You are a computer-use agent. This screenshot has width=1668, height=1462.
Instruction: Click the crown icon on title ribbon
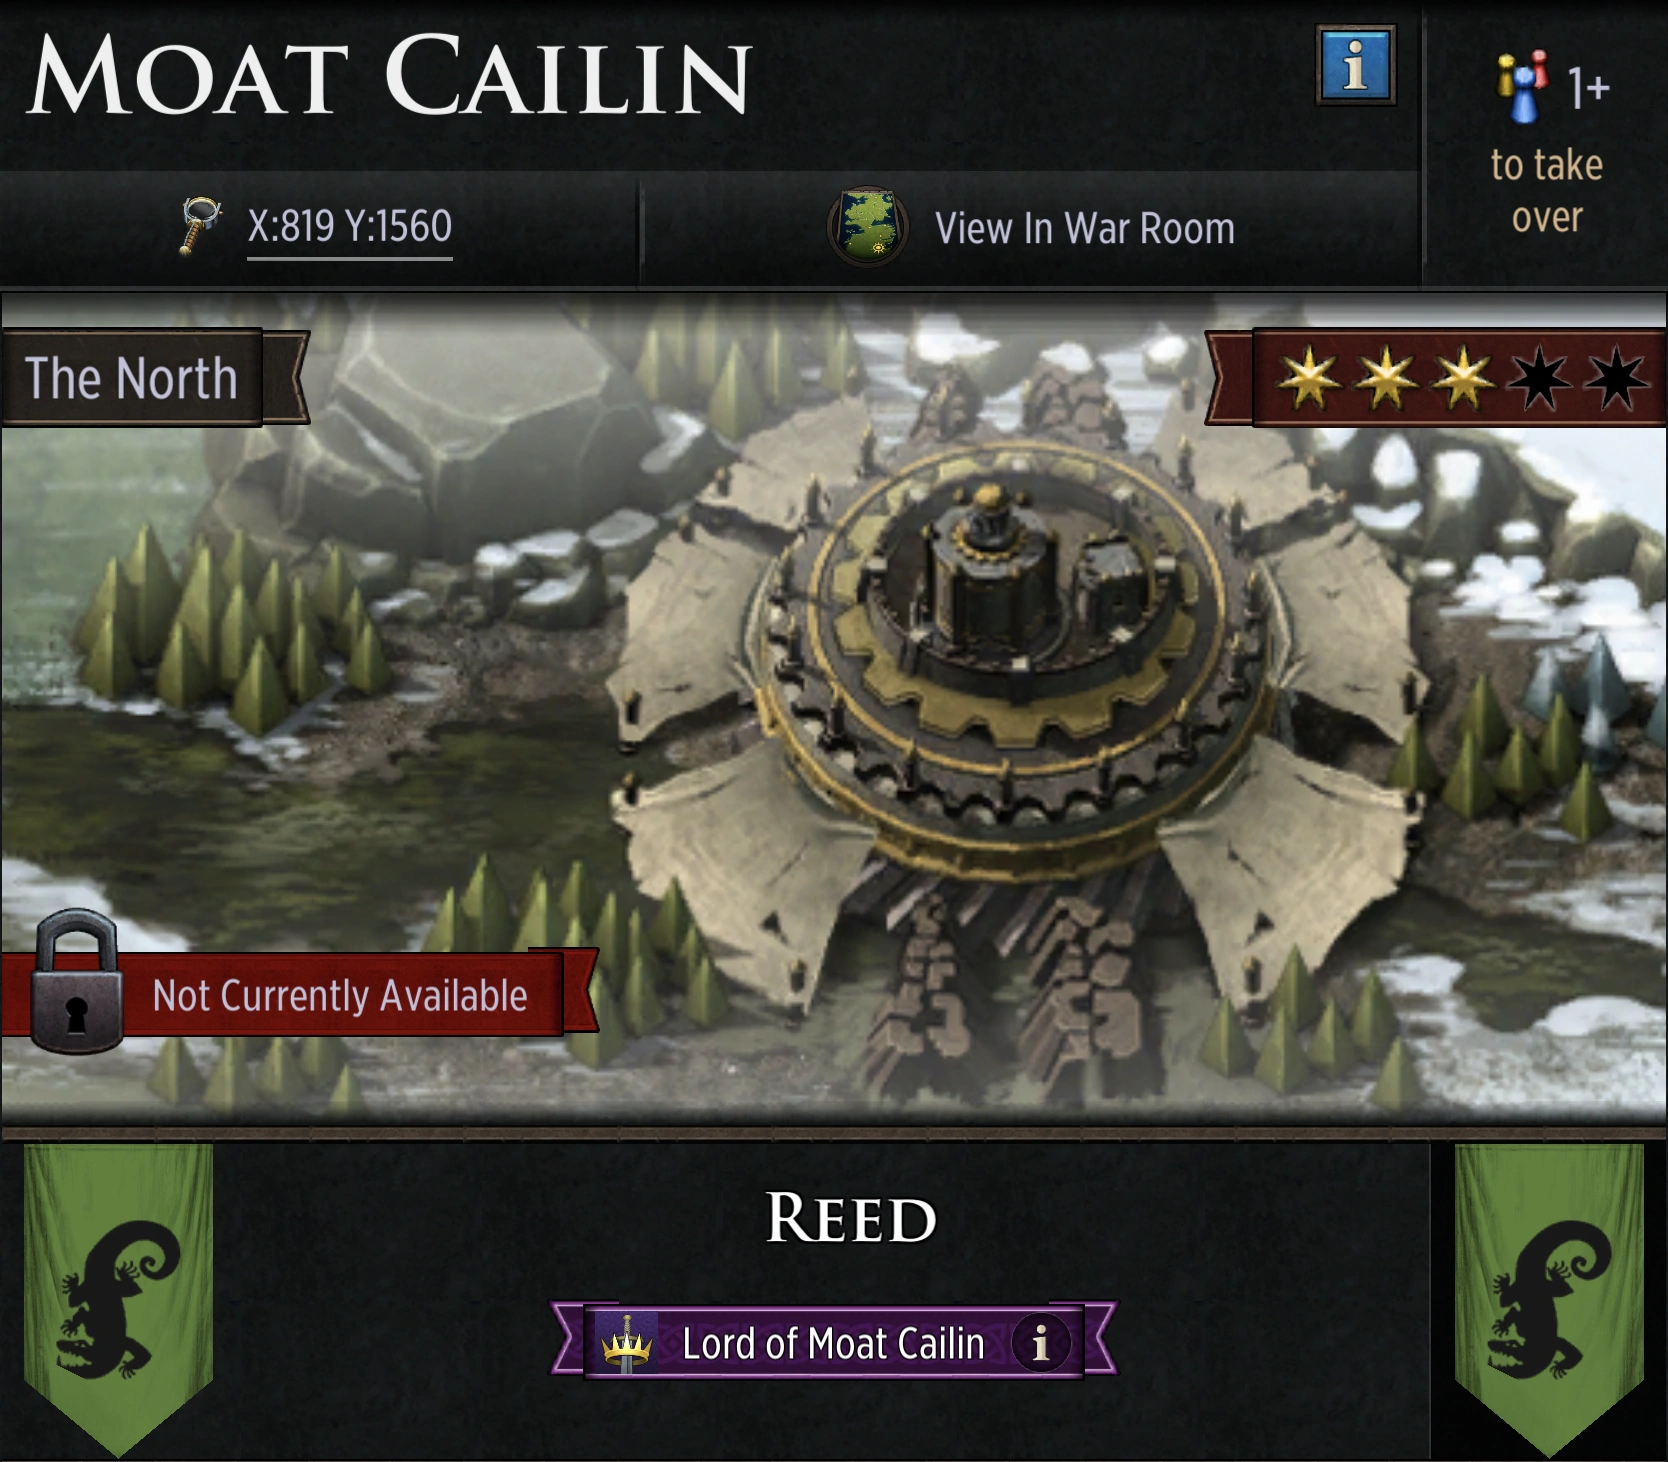point(626,1343)
